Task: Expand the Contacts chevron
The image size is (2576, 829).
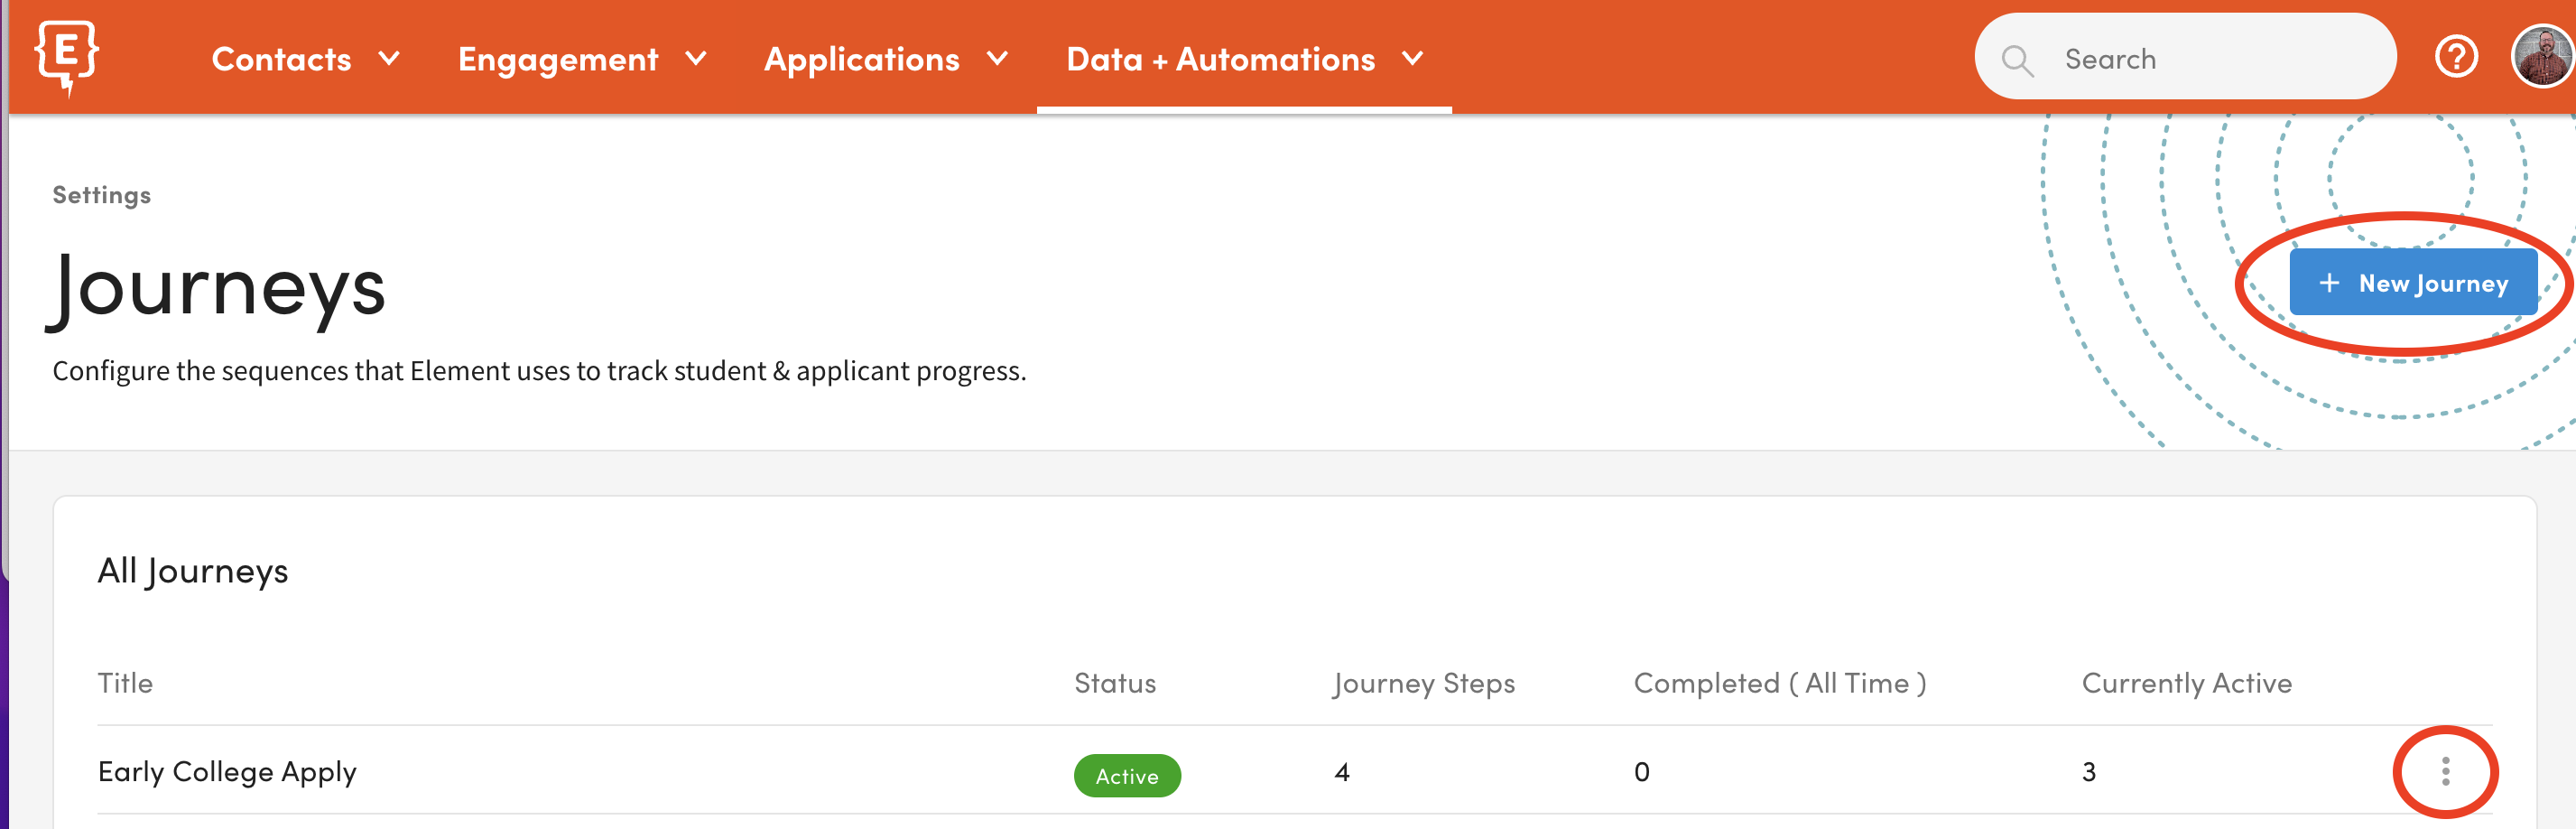Action: [x=390, y=59]
